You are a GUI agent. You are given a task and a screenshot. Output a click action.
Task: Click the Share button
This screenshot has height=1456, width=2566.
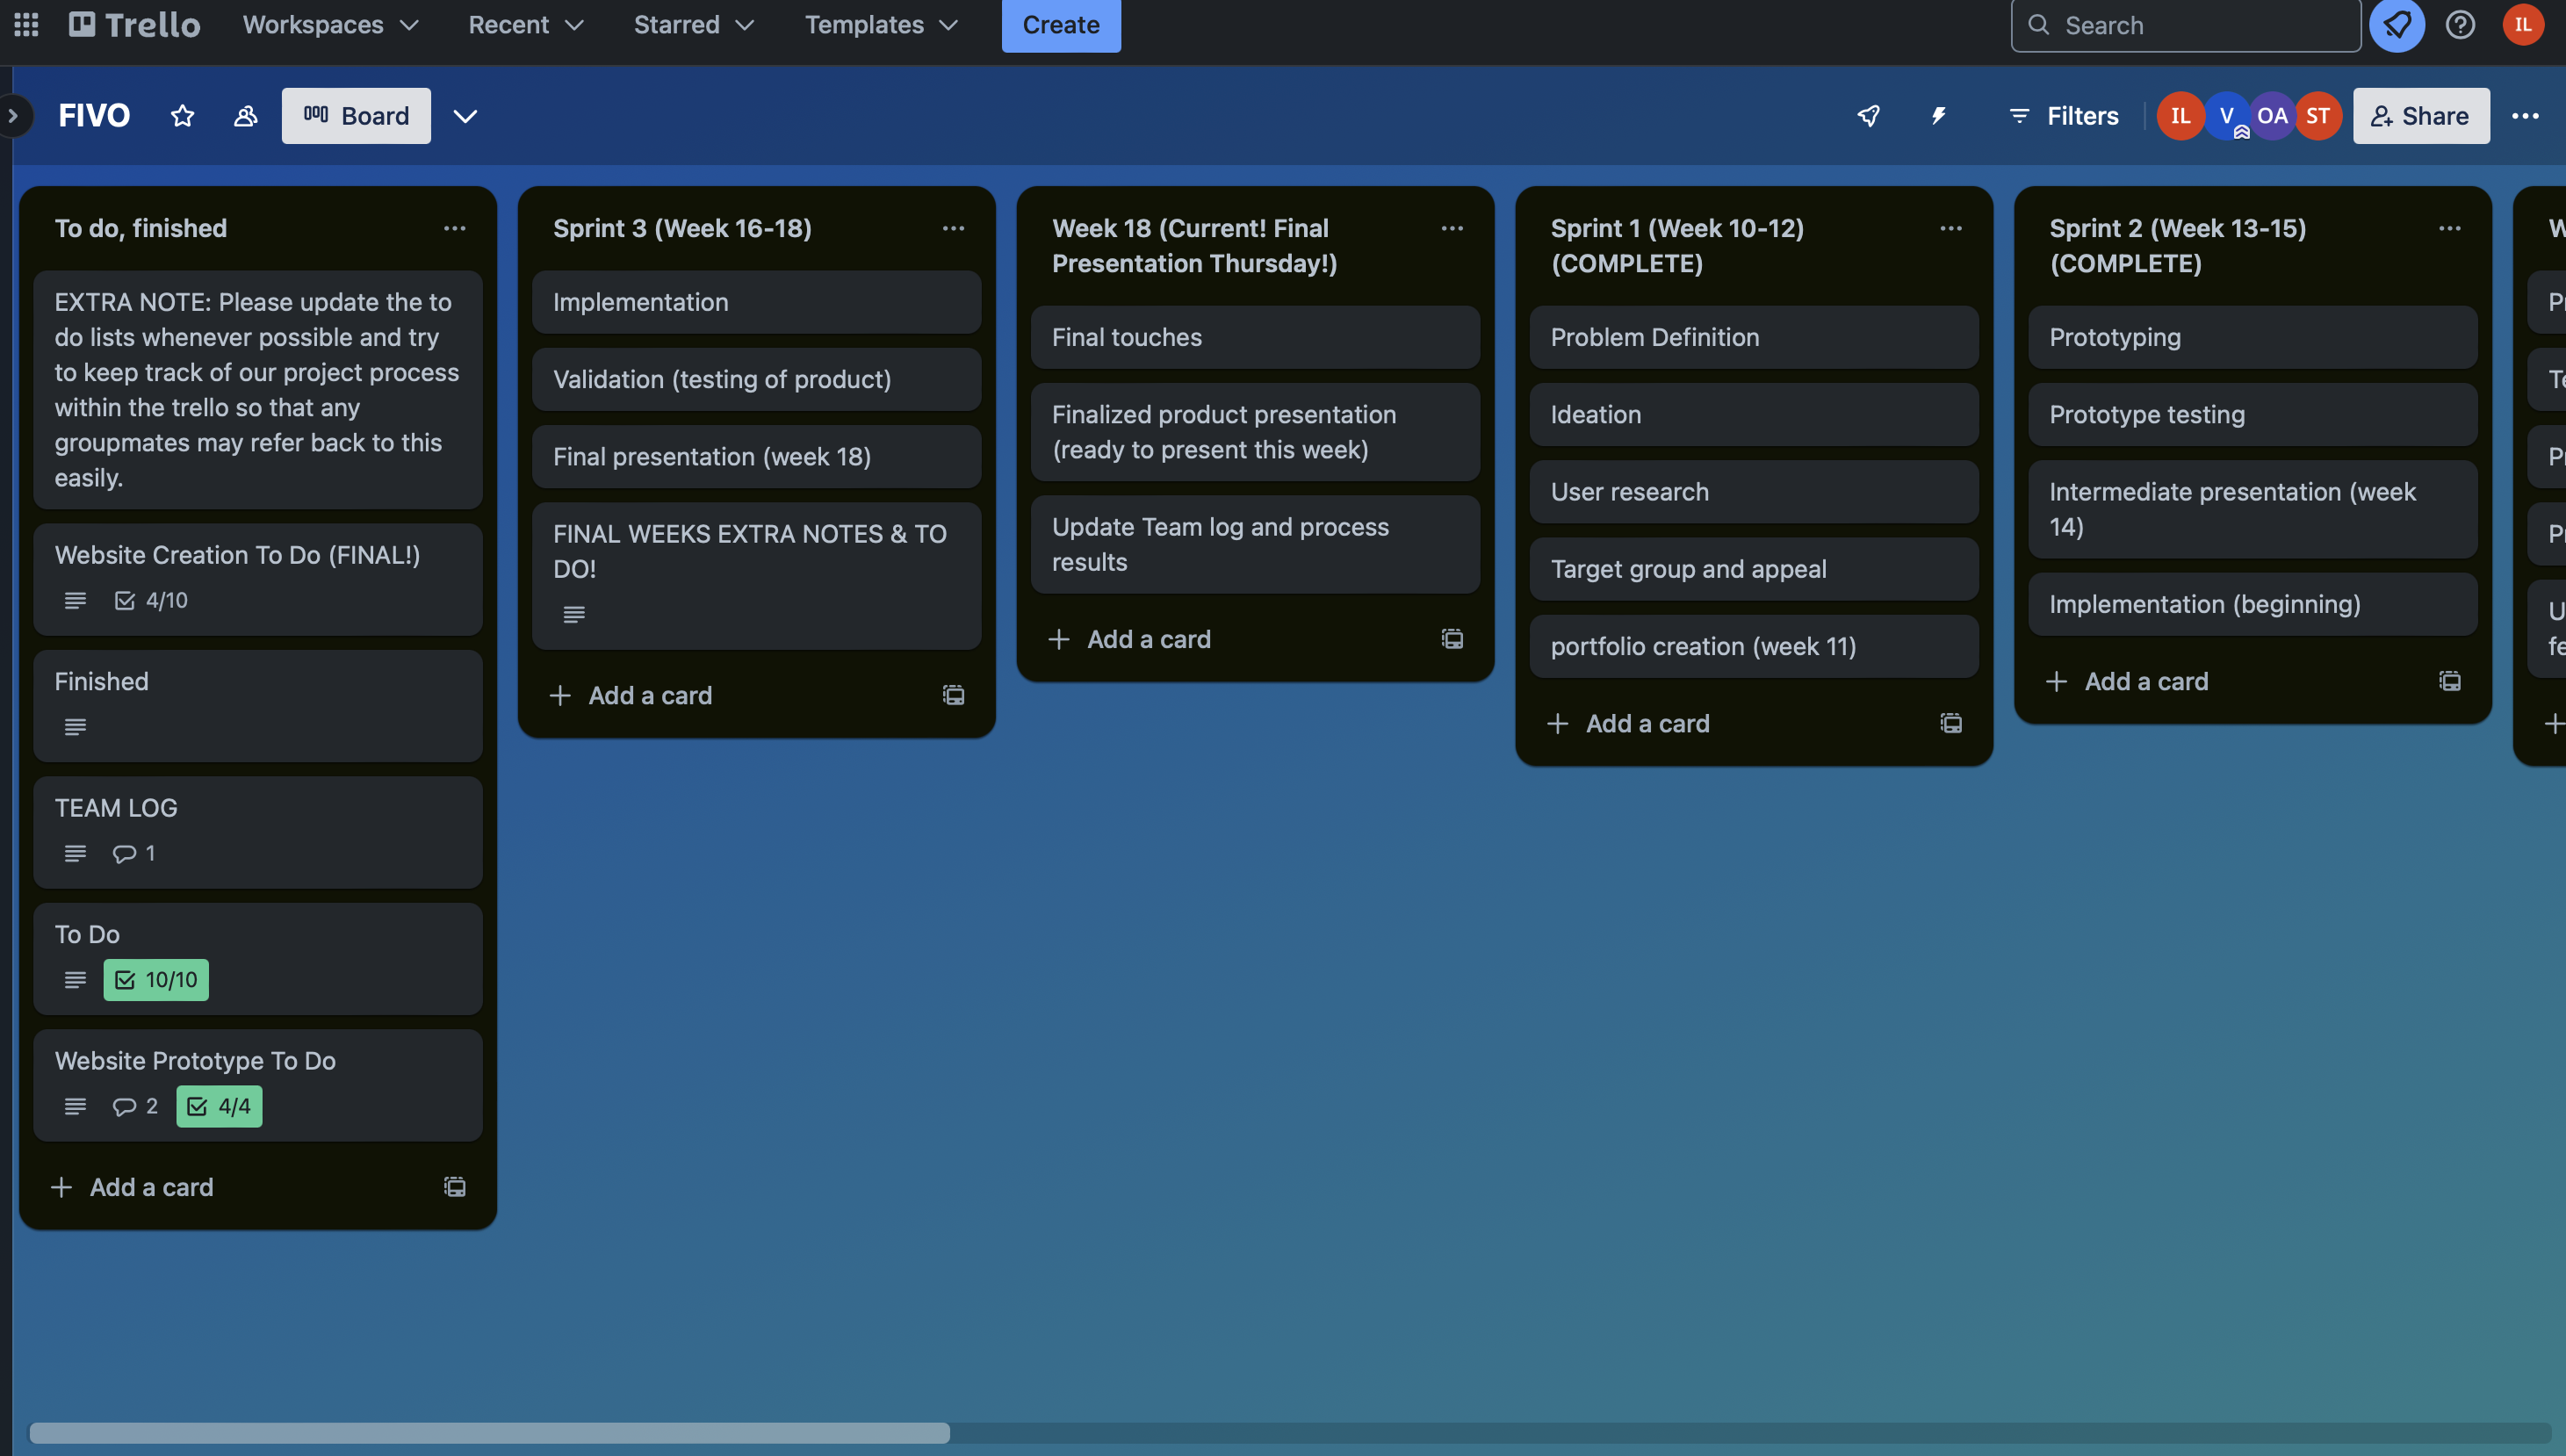[2420, 116]
